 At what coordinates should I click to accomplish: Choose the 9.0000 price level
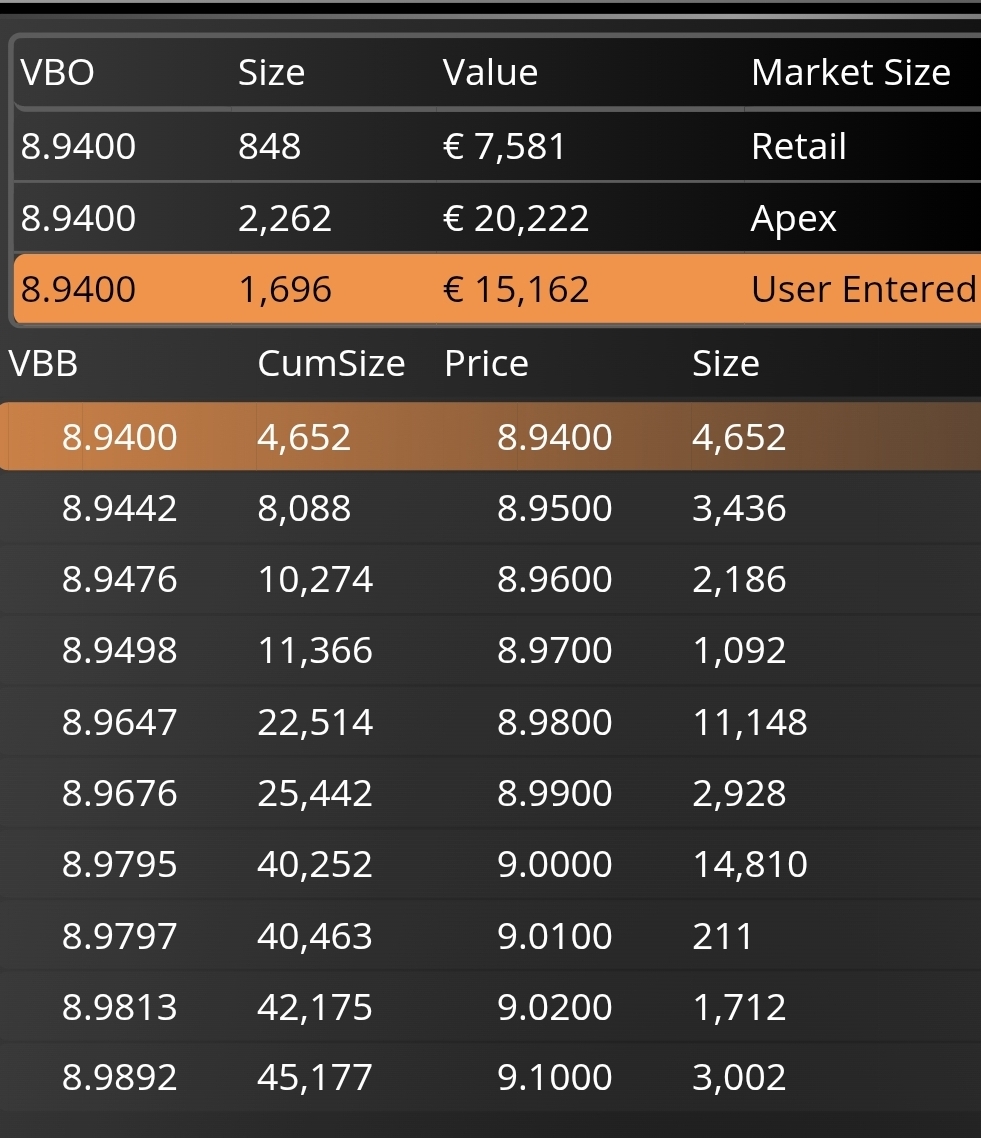coord(554,864)
